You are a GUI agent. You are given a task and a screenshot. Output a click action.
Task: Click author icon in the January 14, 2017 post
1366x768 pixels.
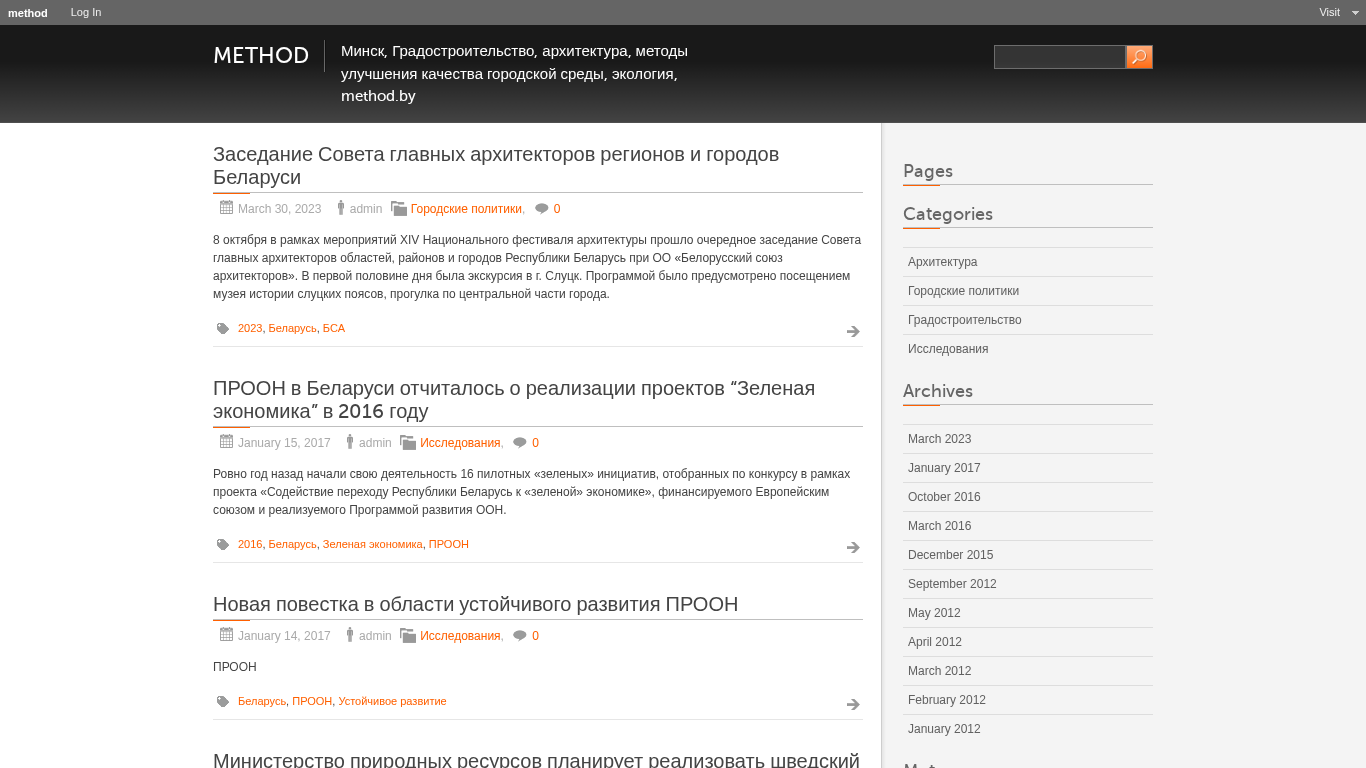click(350, 635)
